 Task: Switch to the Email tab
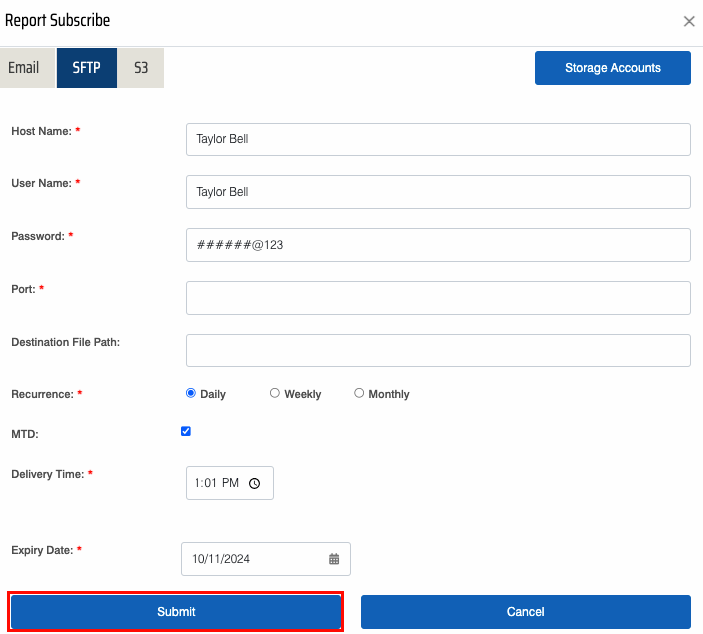click(27, 68)
